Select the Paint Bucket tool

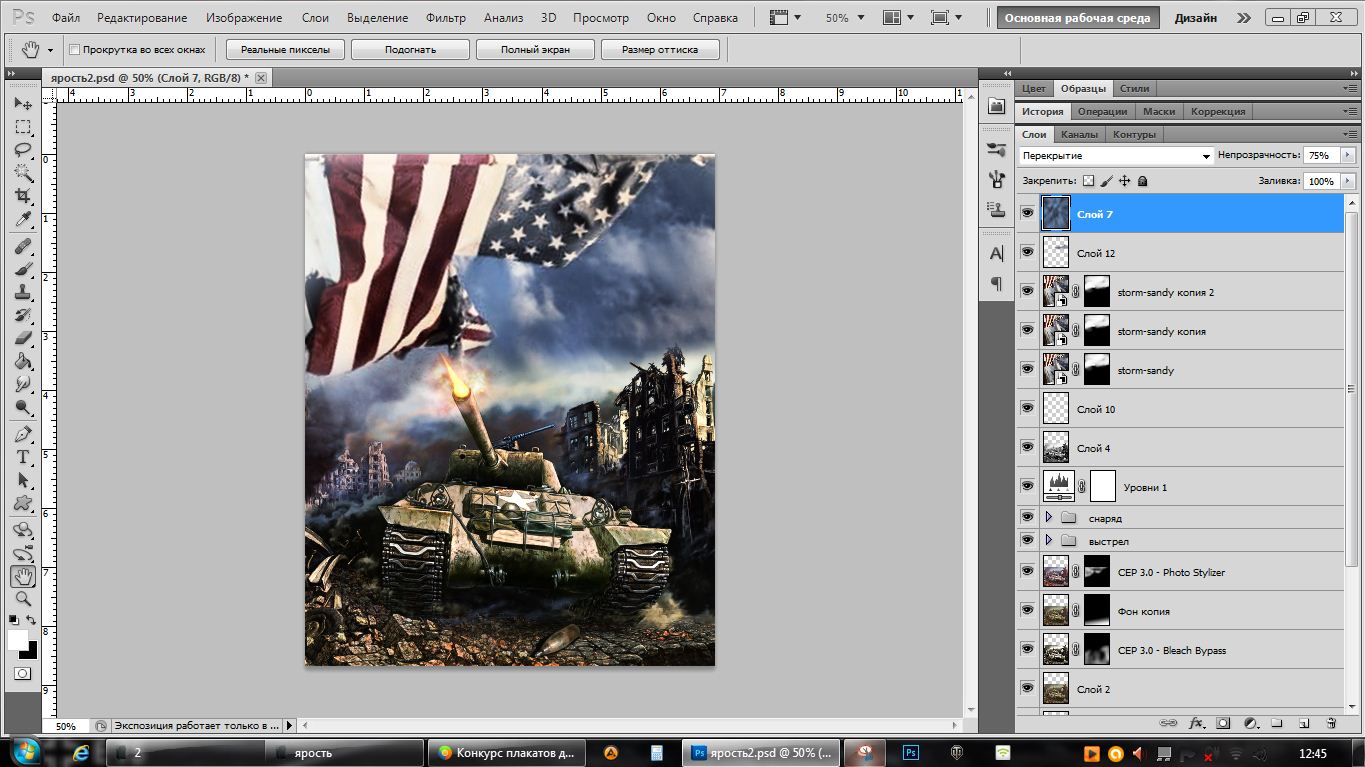(23, 361)
